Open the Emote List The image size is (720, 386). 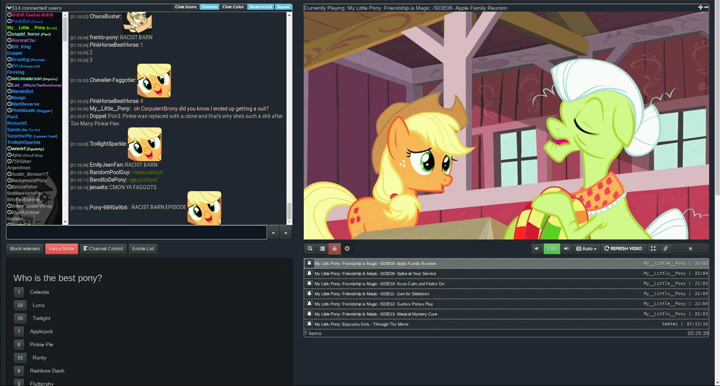coord(143,248)
